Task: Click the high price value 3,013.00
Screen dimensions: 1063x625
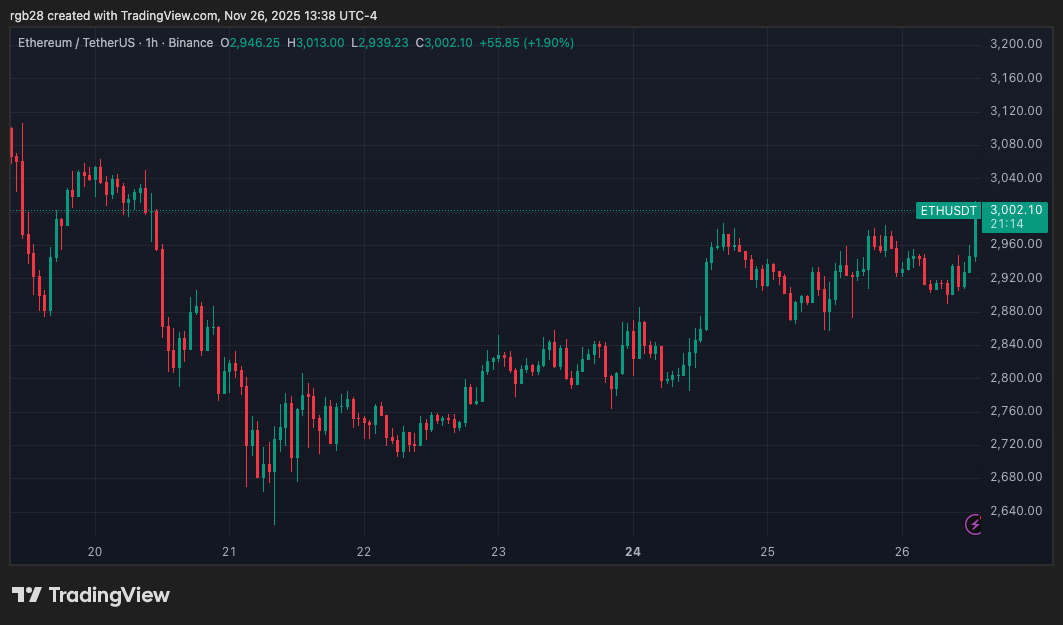Action: click(x=320, y=43)
